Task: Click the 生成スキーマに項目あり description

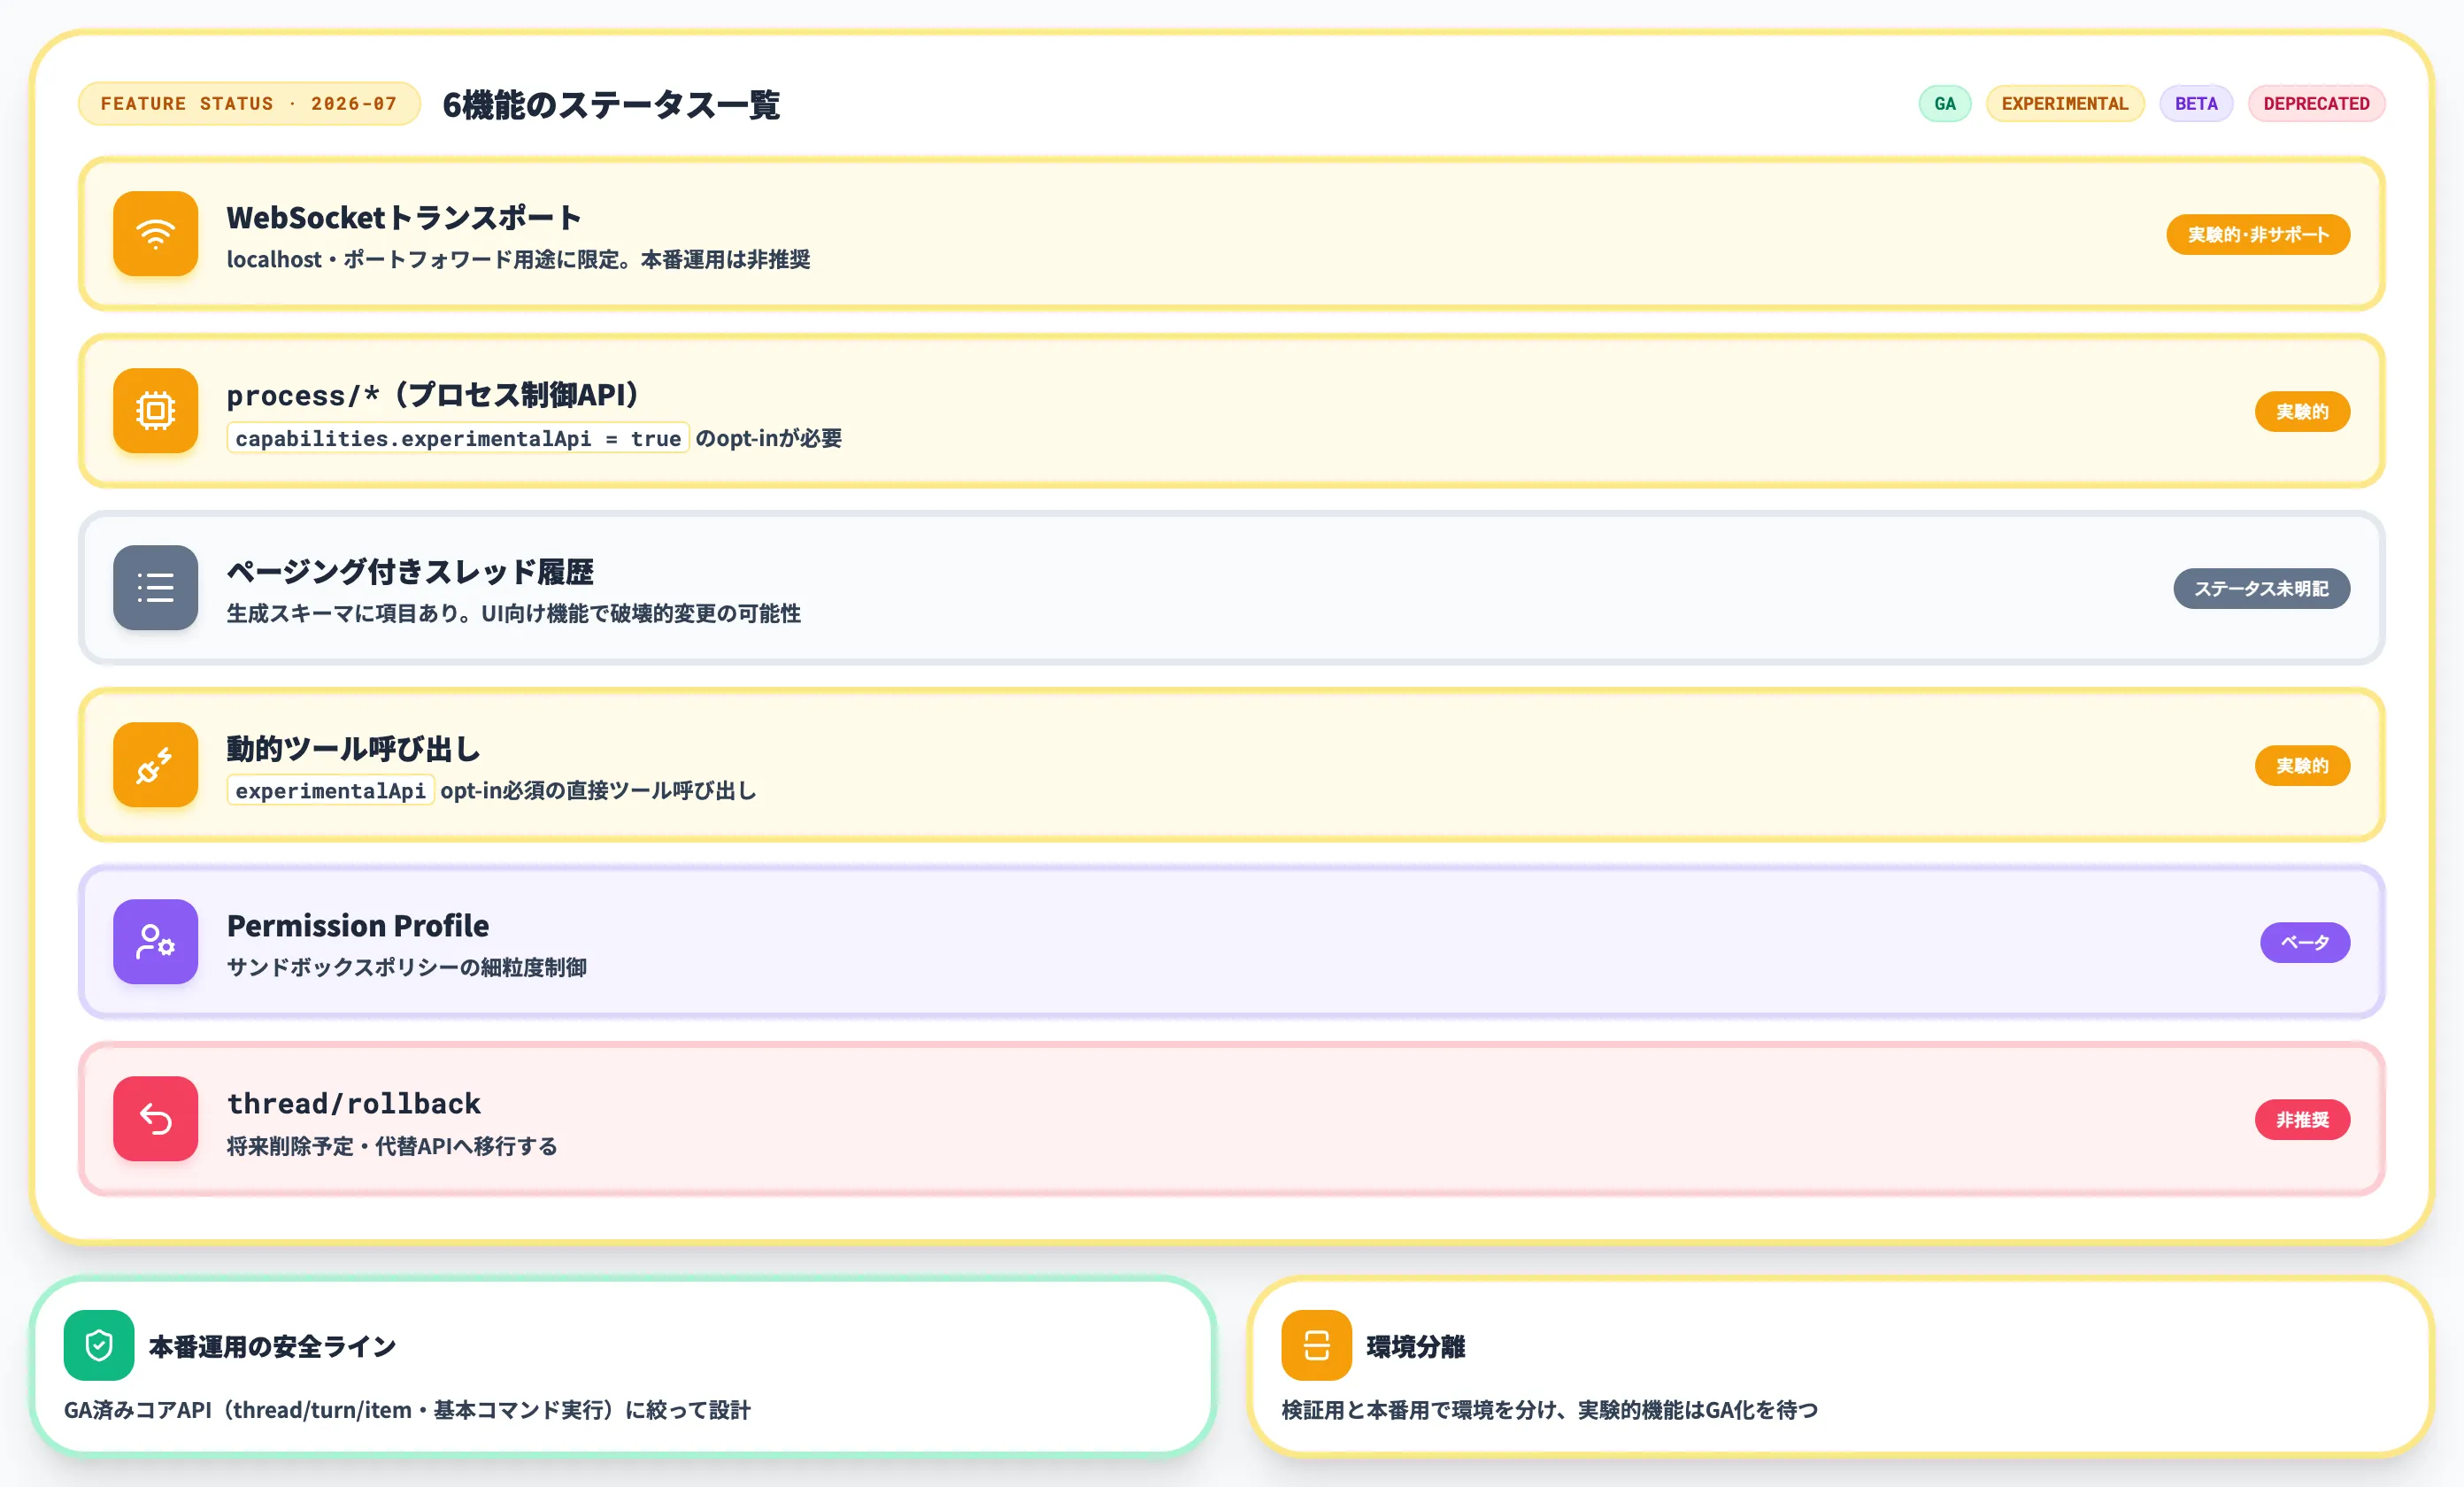Action: (513, 614)
